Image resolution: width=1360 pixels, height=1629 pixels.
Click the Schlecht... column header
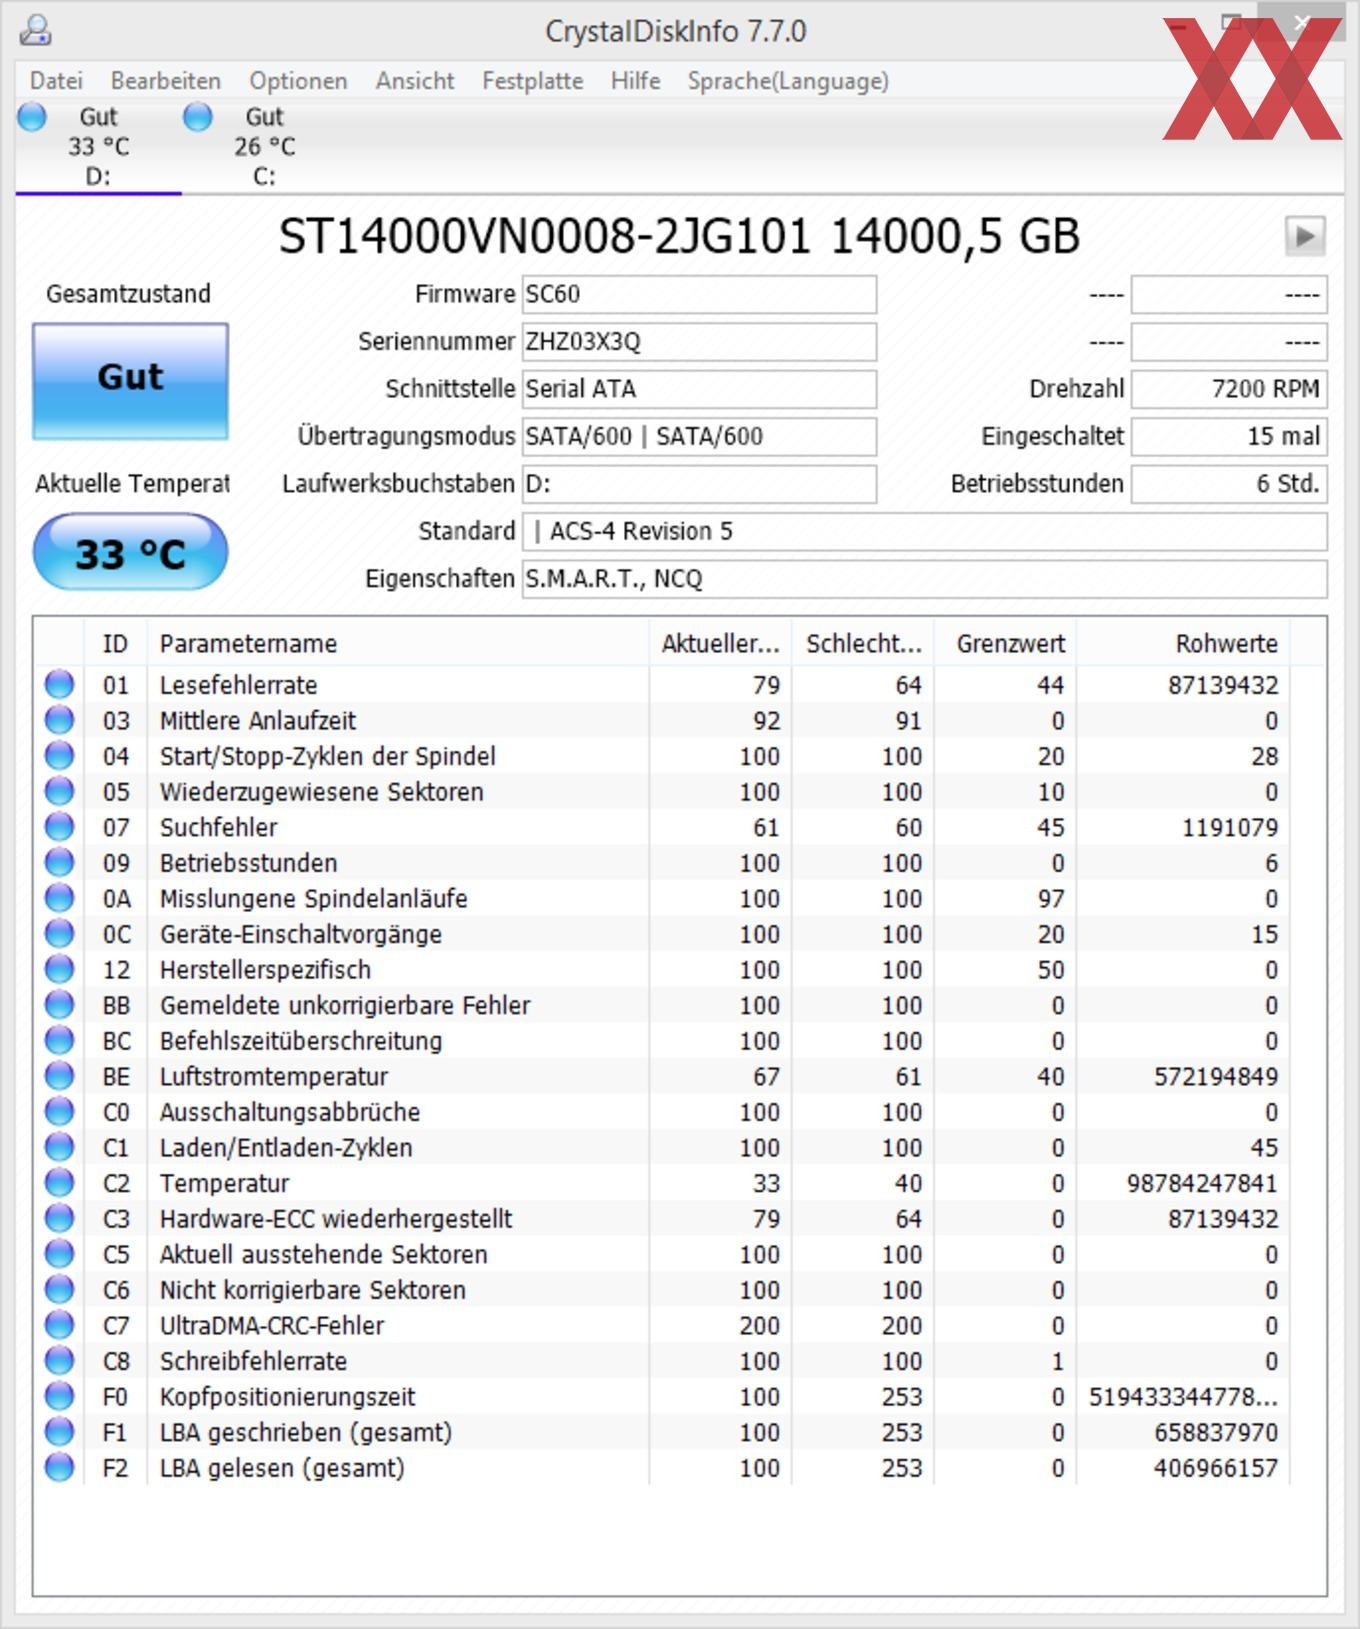pos(863,643)
